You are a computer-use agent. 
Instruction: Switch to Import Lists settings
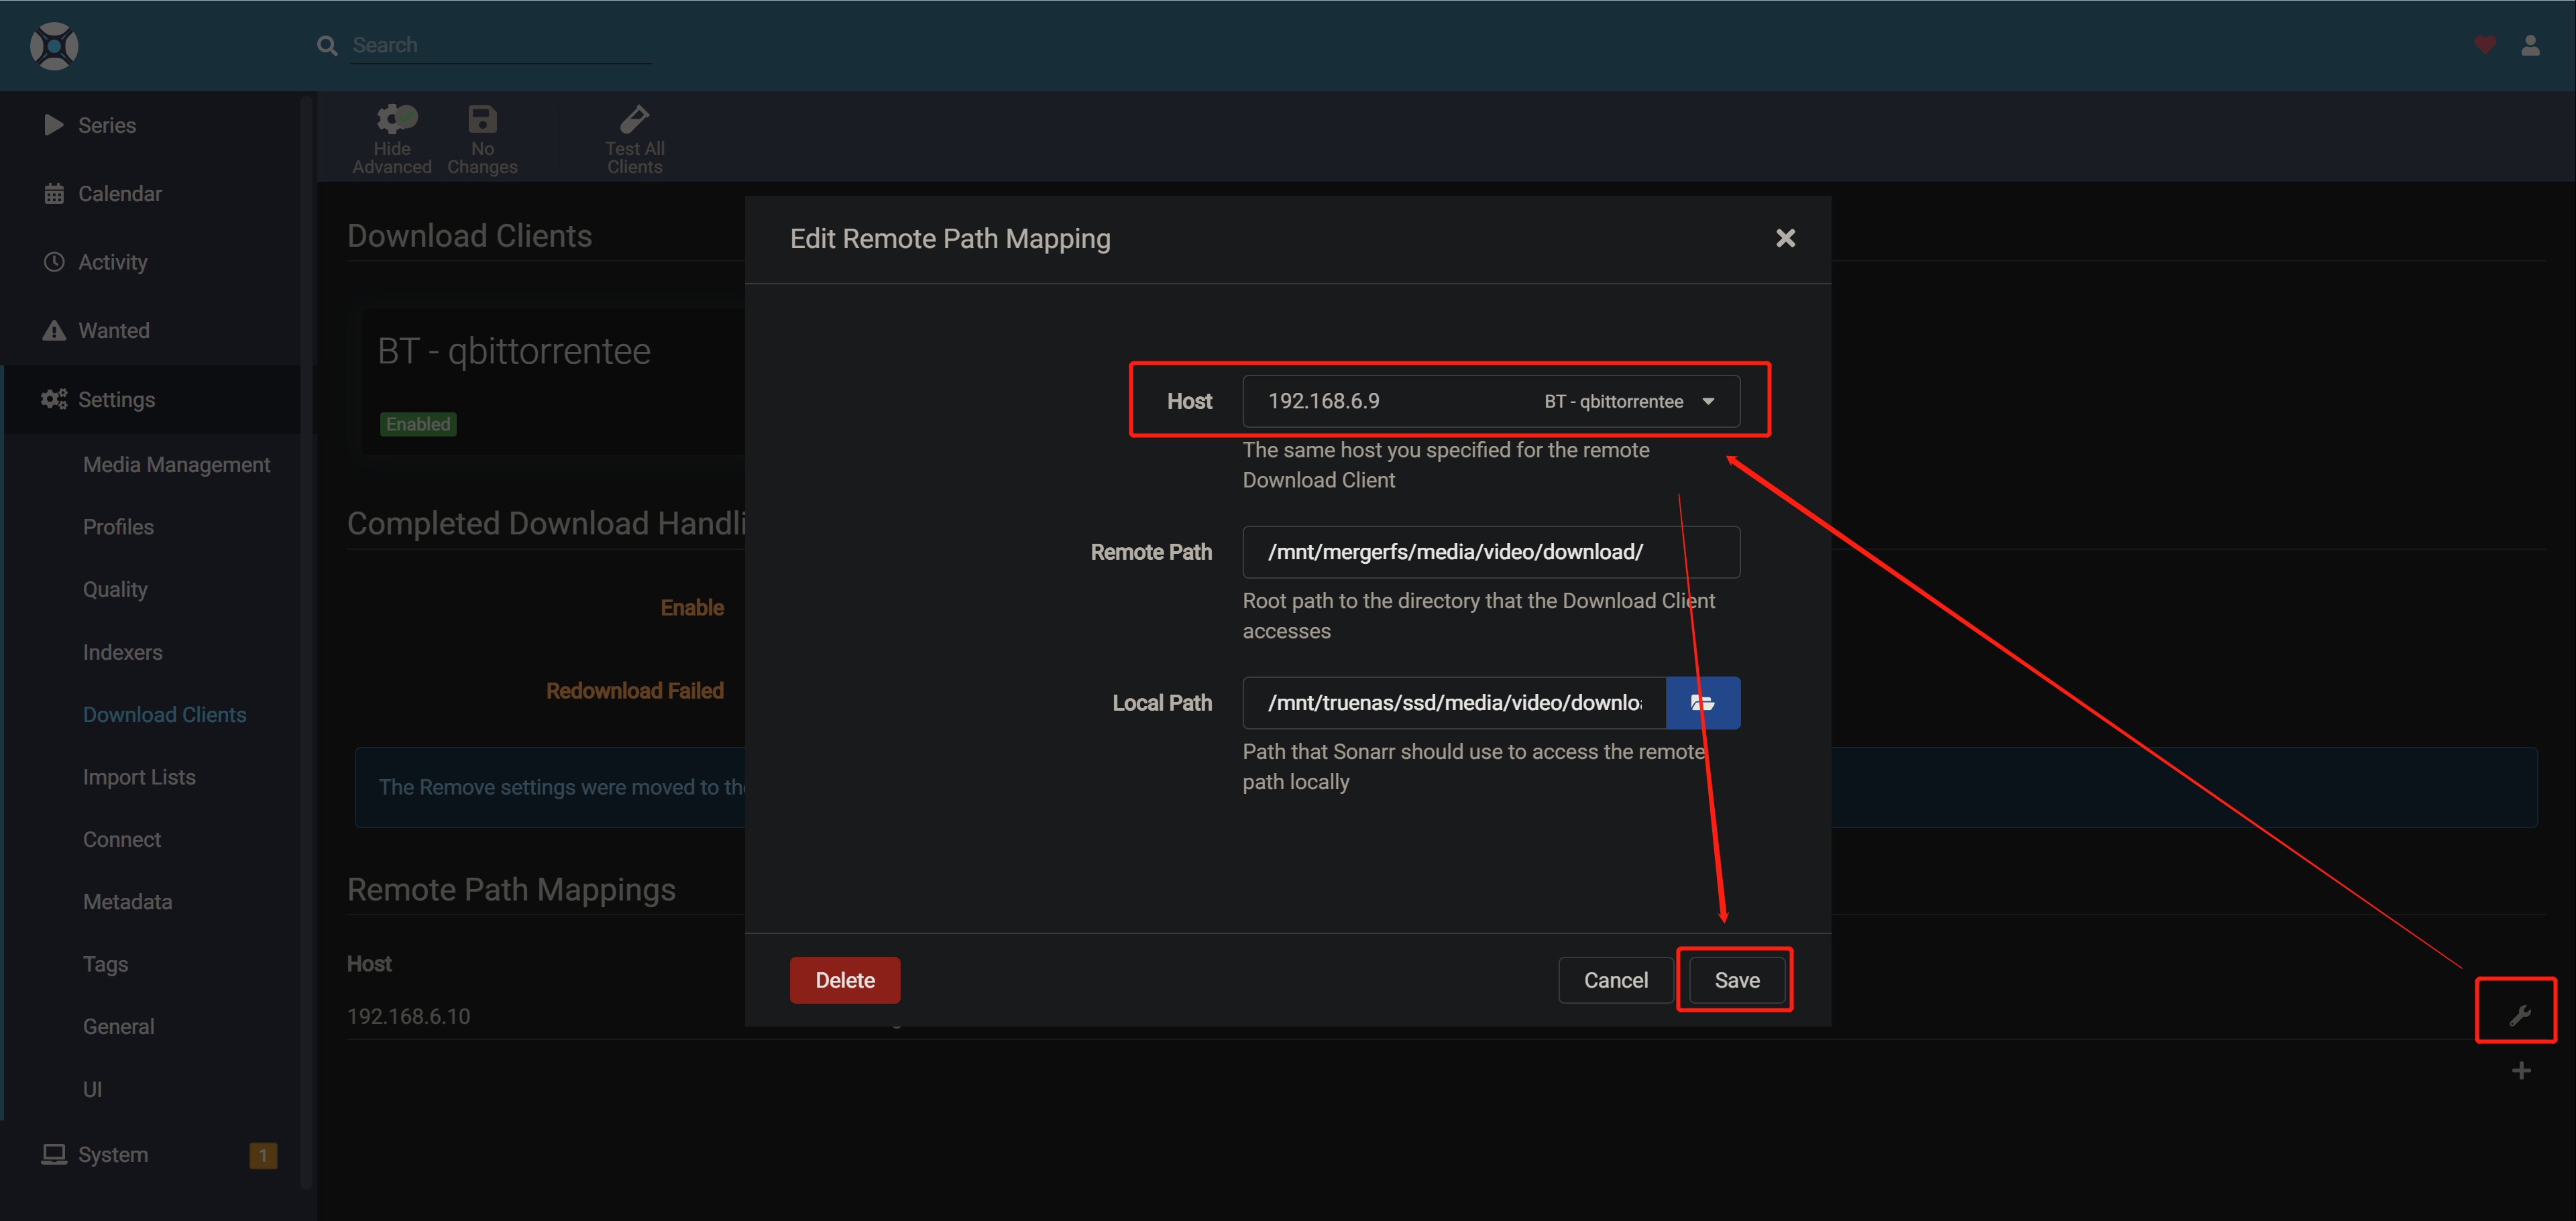139,776
